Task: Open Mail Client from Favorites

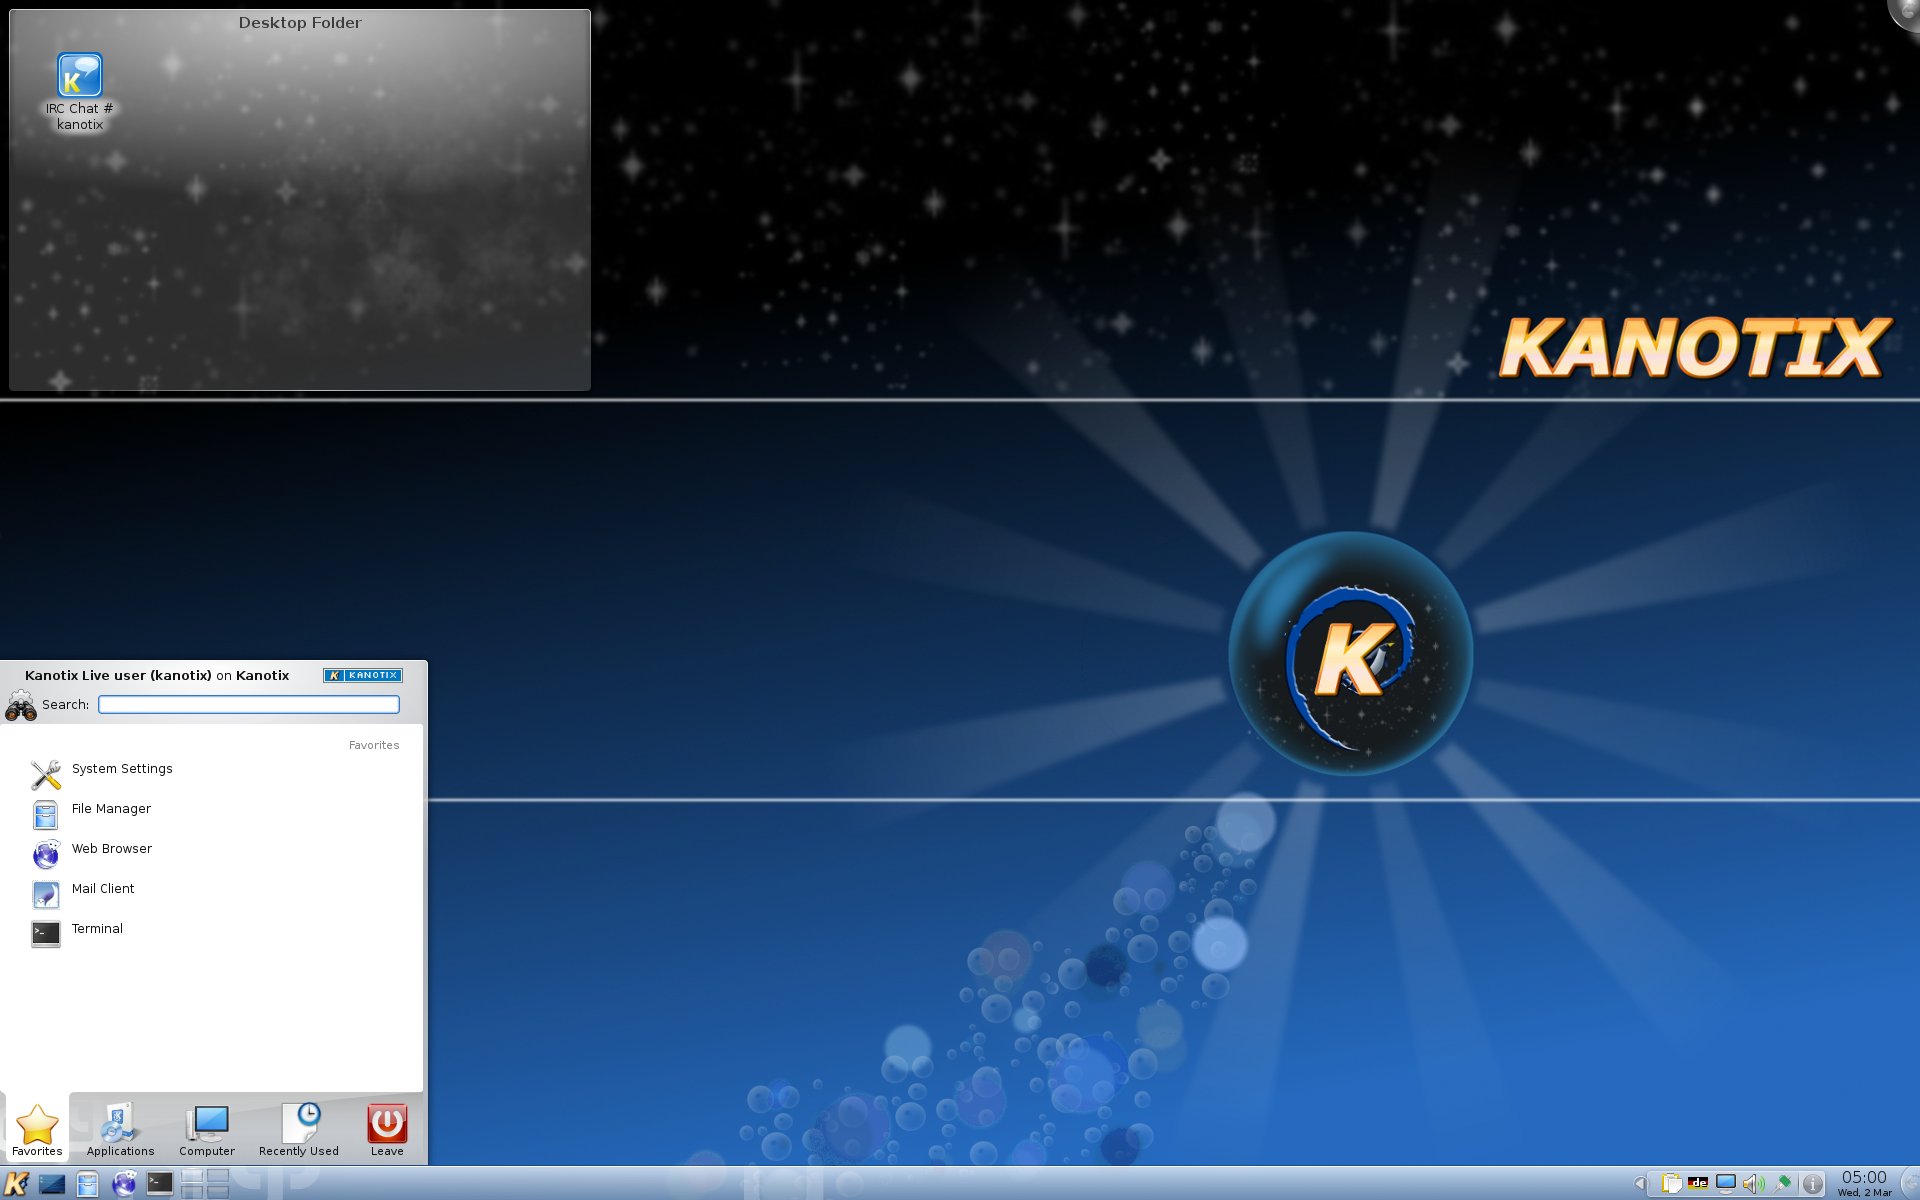Action: (102, 889)
